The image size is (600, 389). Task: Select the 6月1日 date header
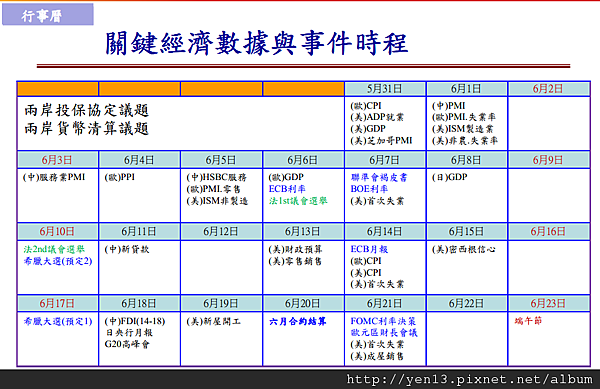466,89
